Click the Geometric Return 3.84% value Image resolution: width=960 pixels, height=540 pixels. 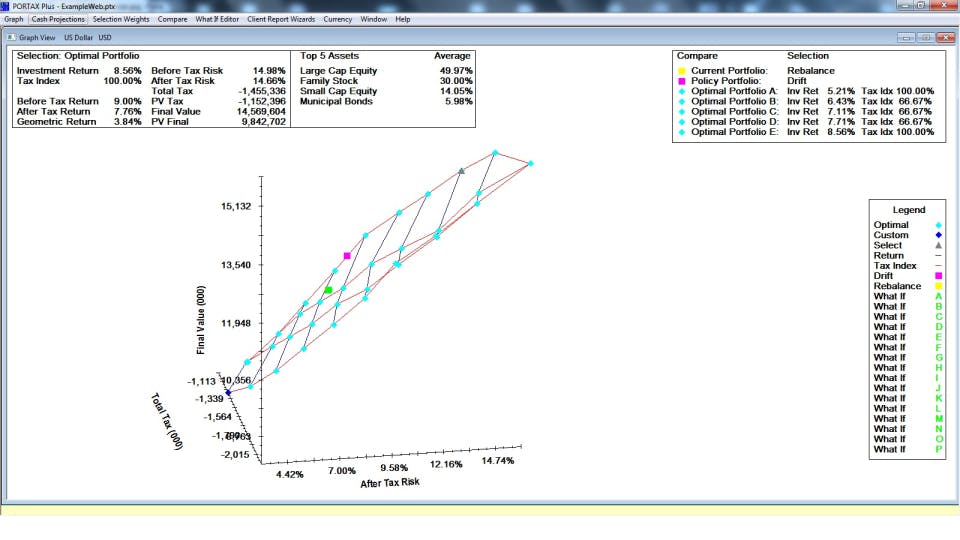(x=127, y=122)
